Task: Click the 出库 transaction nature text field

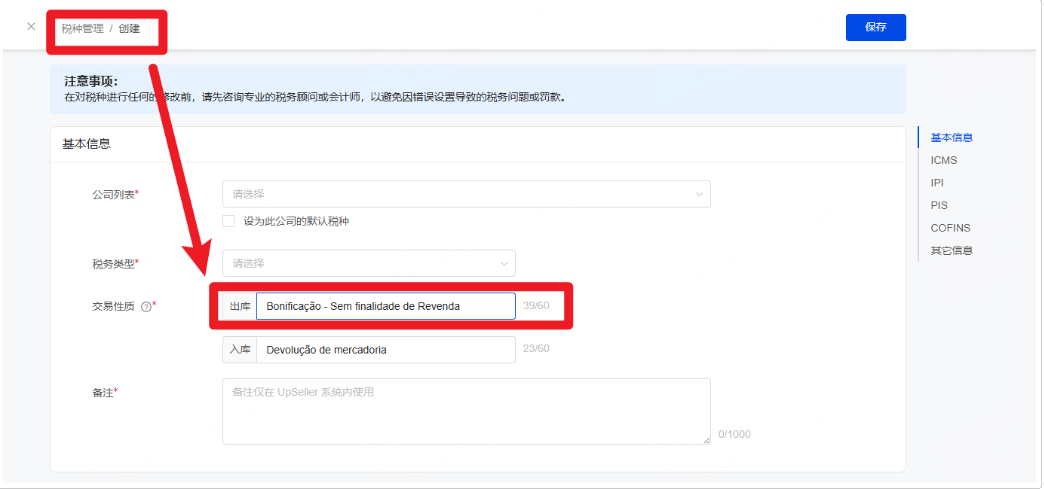Action: coord(386,306)
